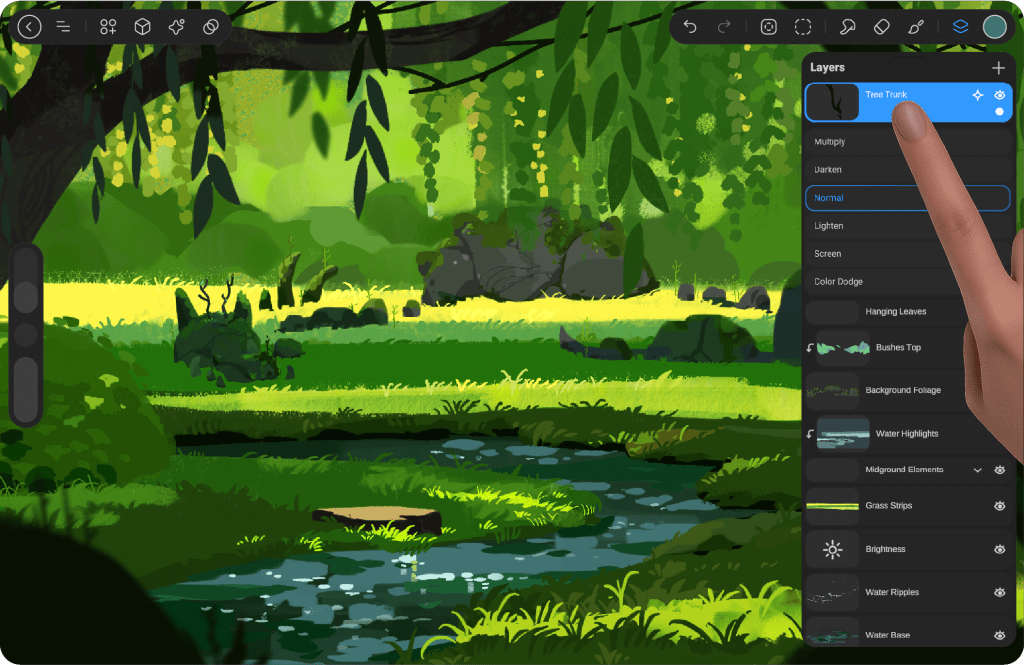Toggle visibility of Water Ripples layer
This screenshot has height=665, width=1024.
click(x=999, y=592)
